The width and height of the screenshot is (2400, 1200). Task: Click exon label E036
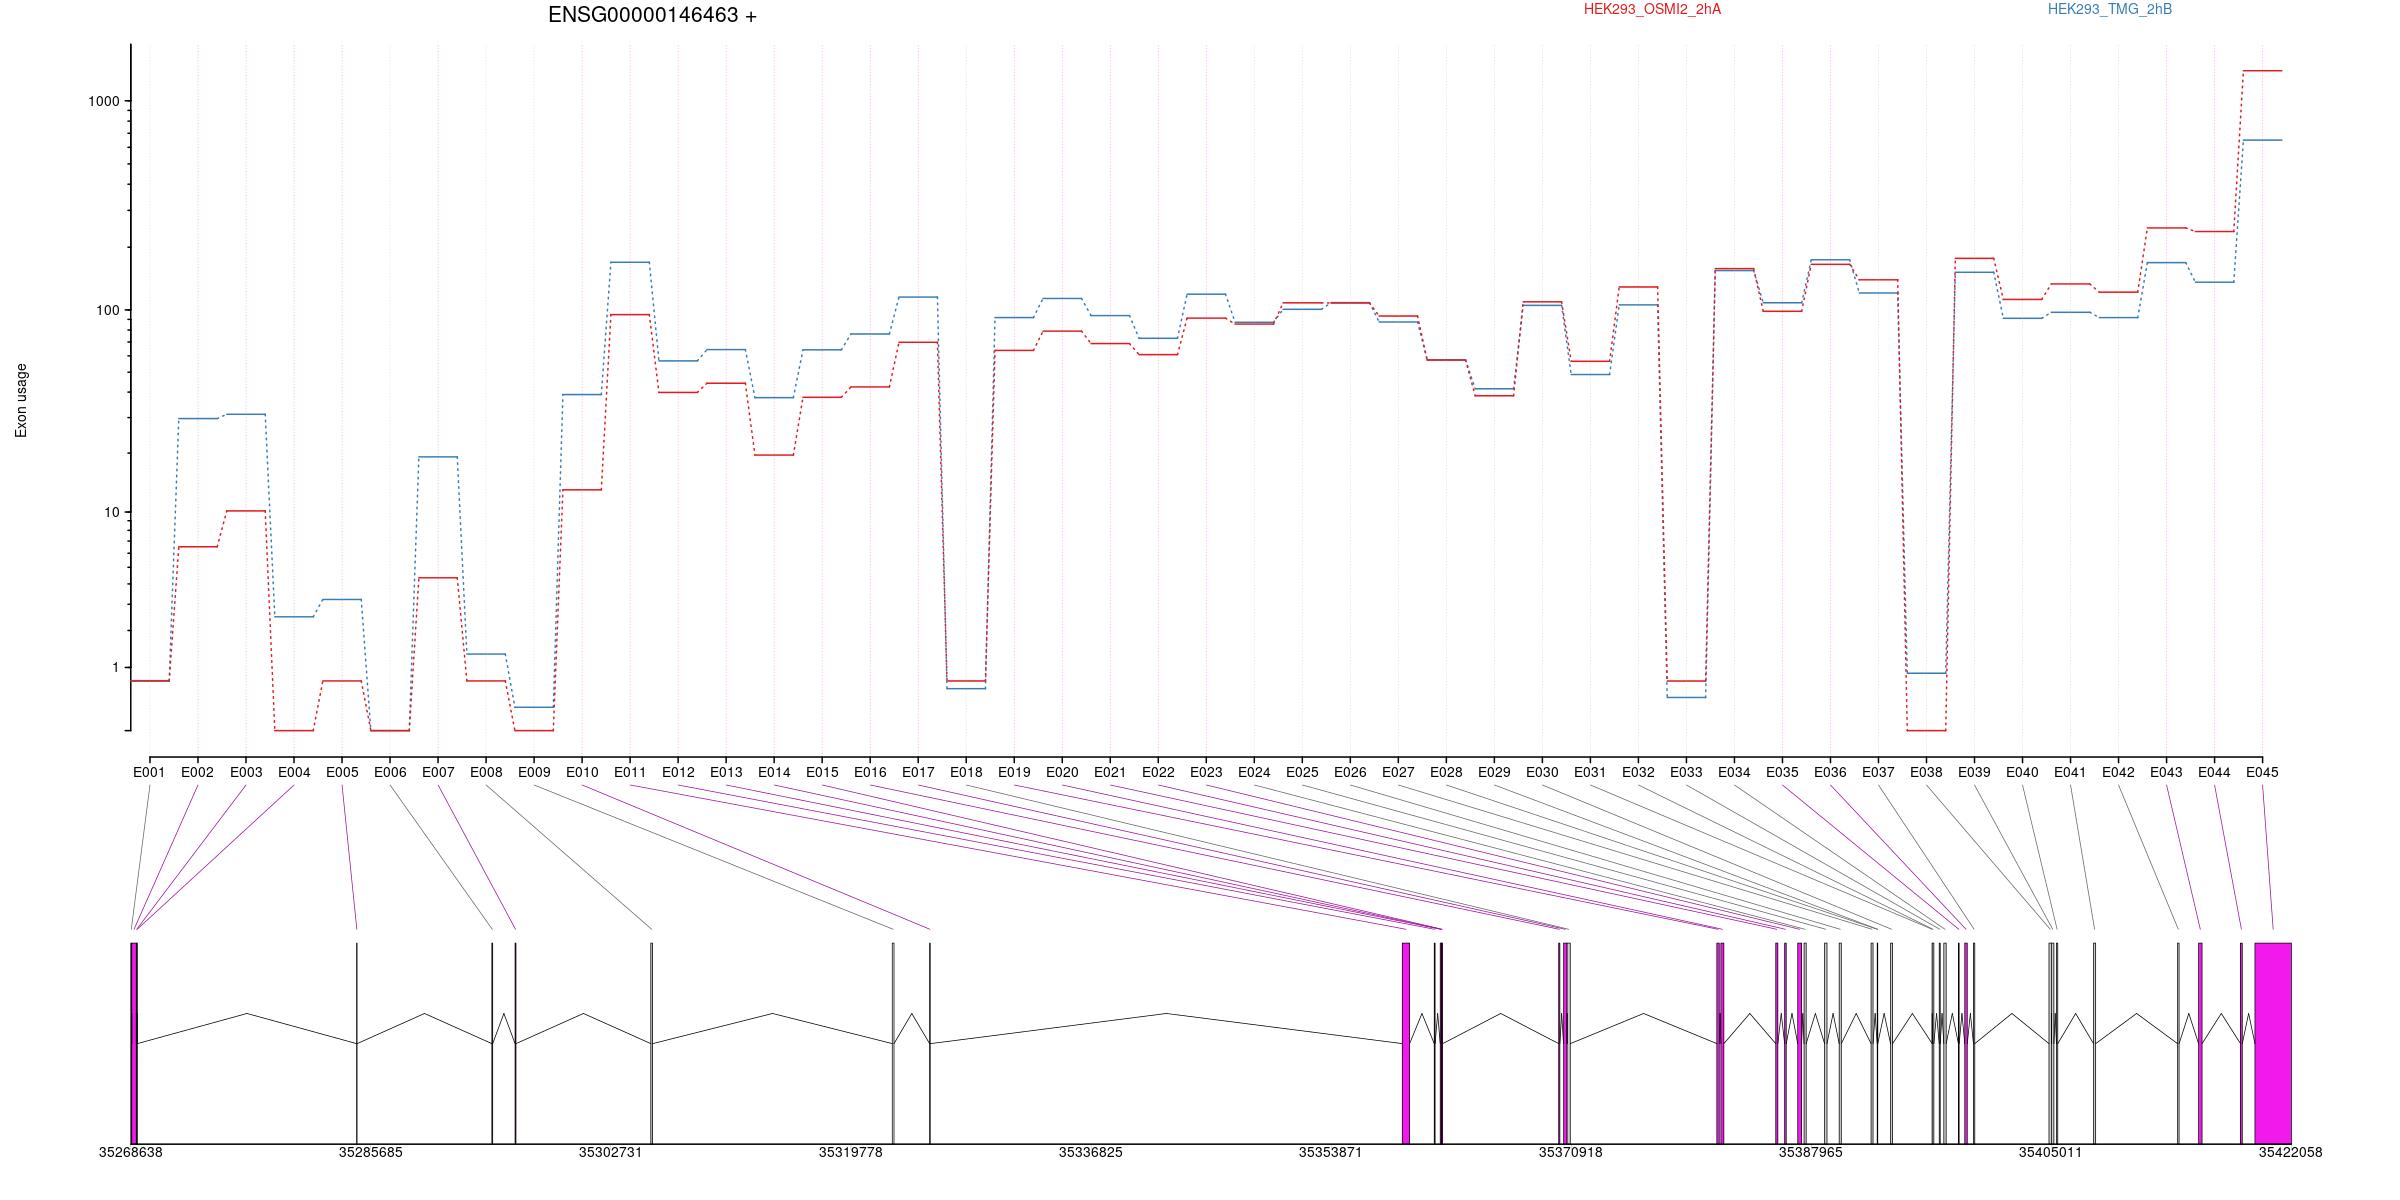(1830, 772)
